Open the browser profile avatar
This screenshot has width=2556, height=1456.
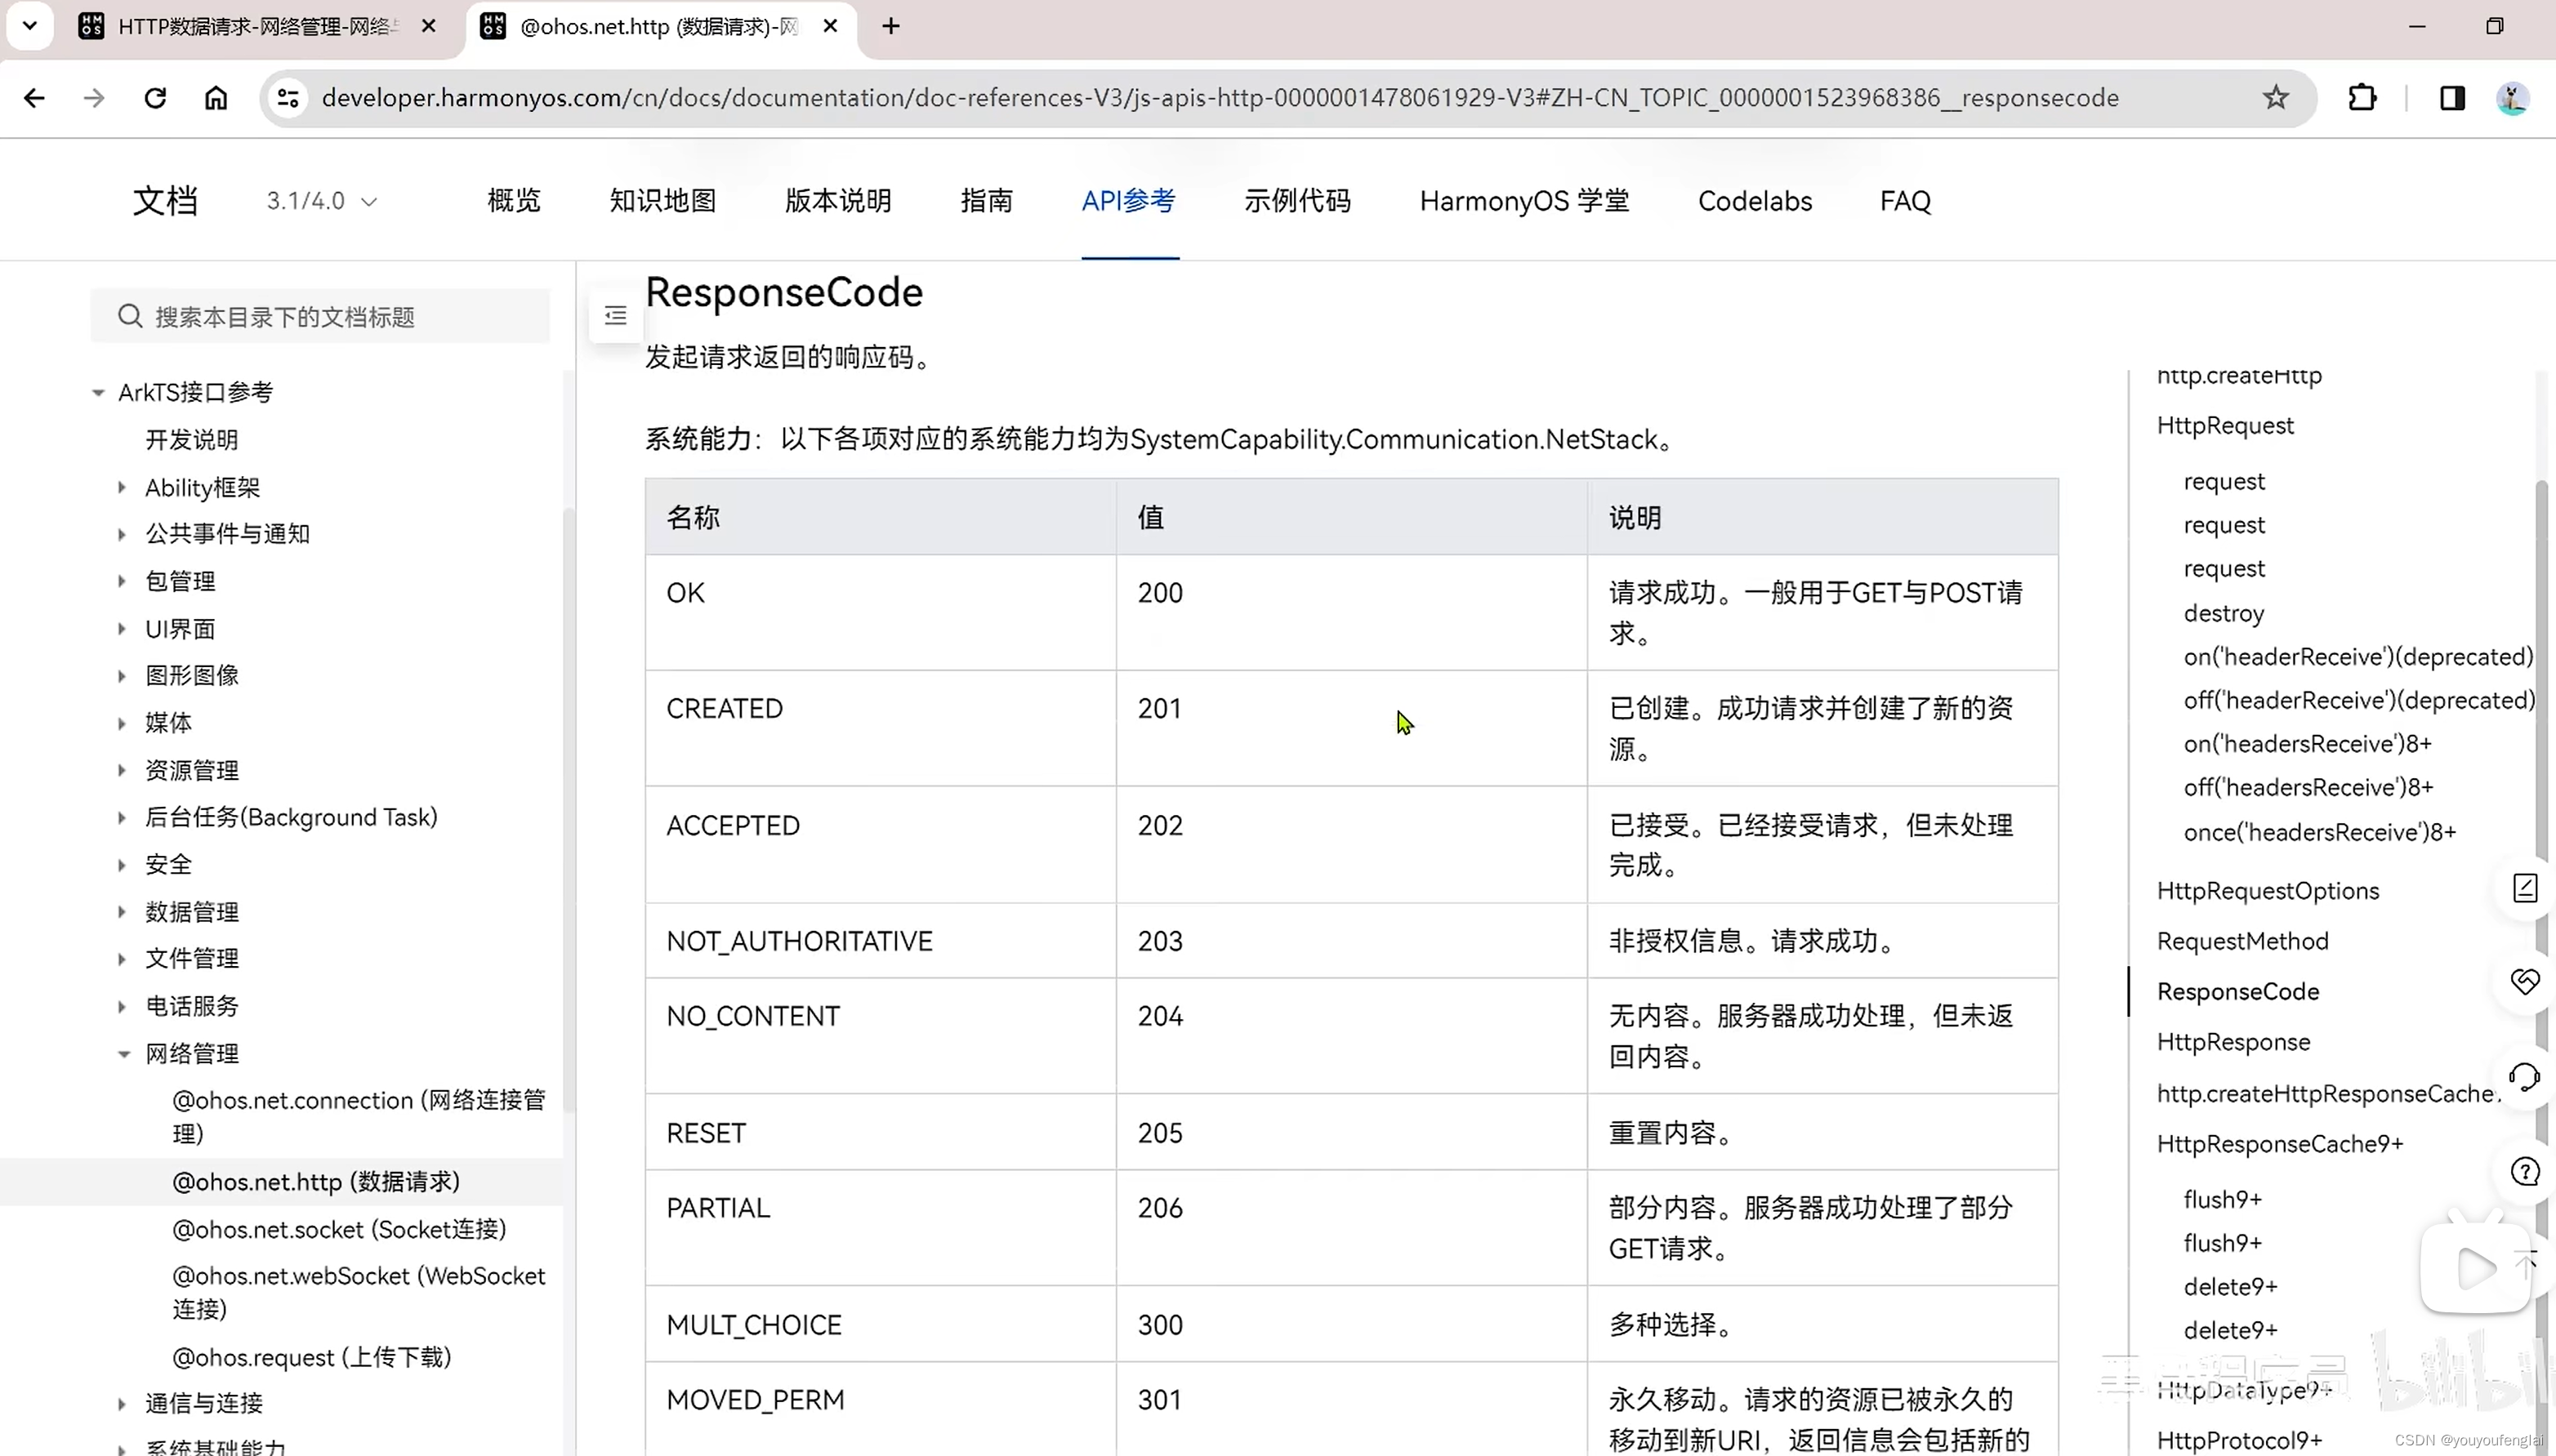[2512, 98]
